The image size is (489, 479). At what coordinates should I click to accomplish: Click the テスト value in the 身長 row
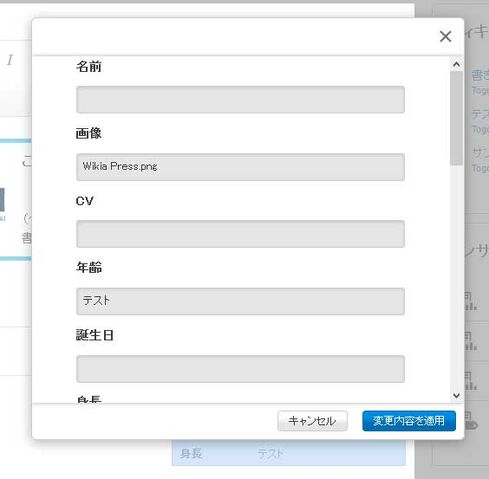pyautogui.click(x=270, y=453)
